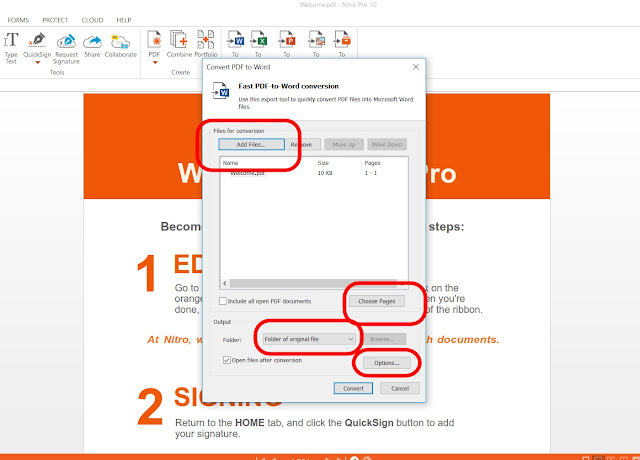Click the Add Files button

(x=251, y=144)
